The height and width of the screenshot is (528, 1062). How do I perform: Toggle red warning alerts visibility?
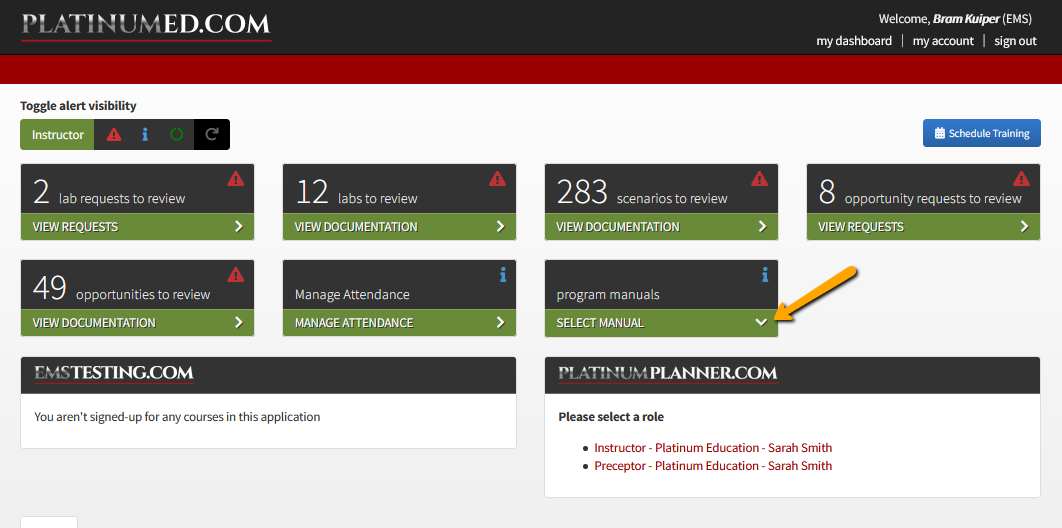pos(114,135)
